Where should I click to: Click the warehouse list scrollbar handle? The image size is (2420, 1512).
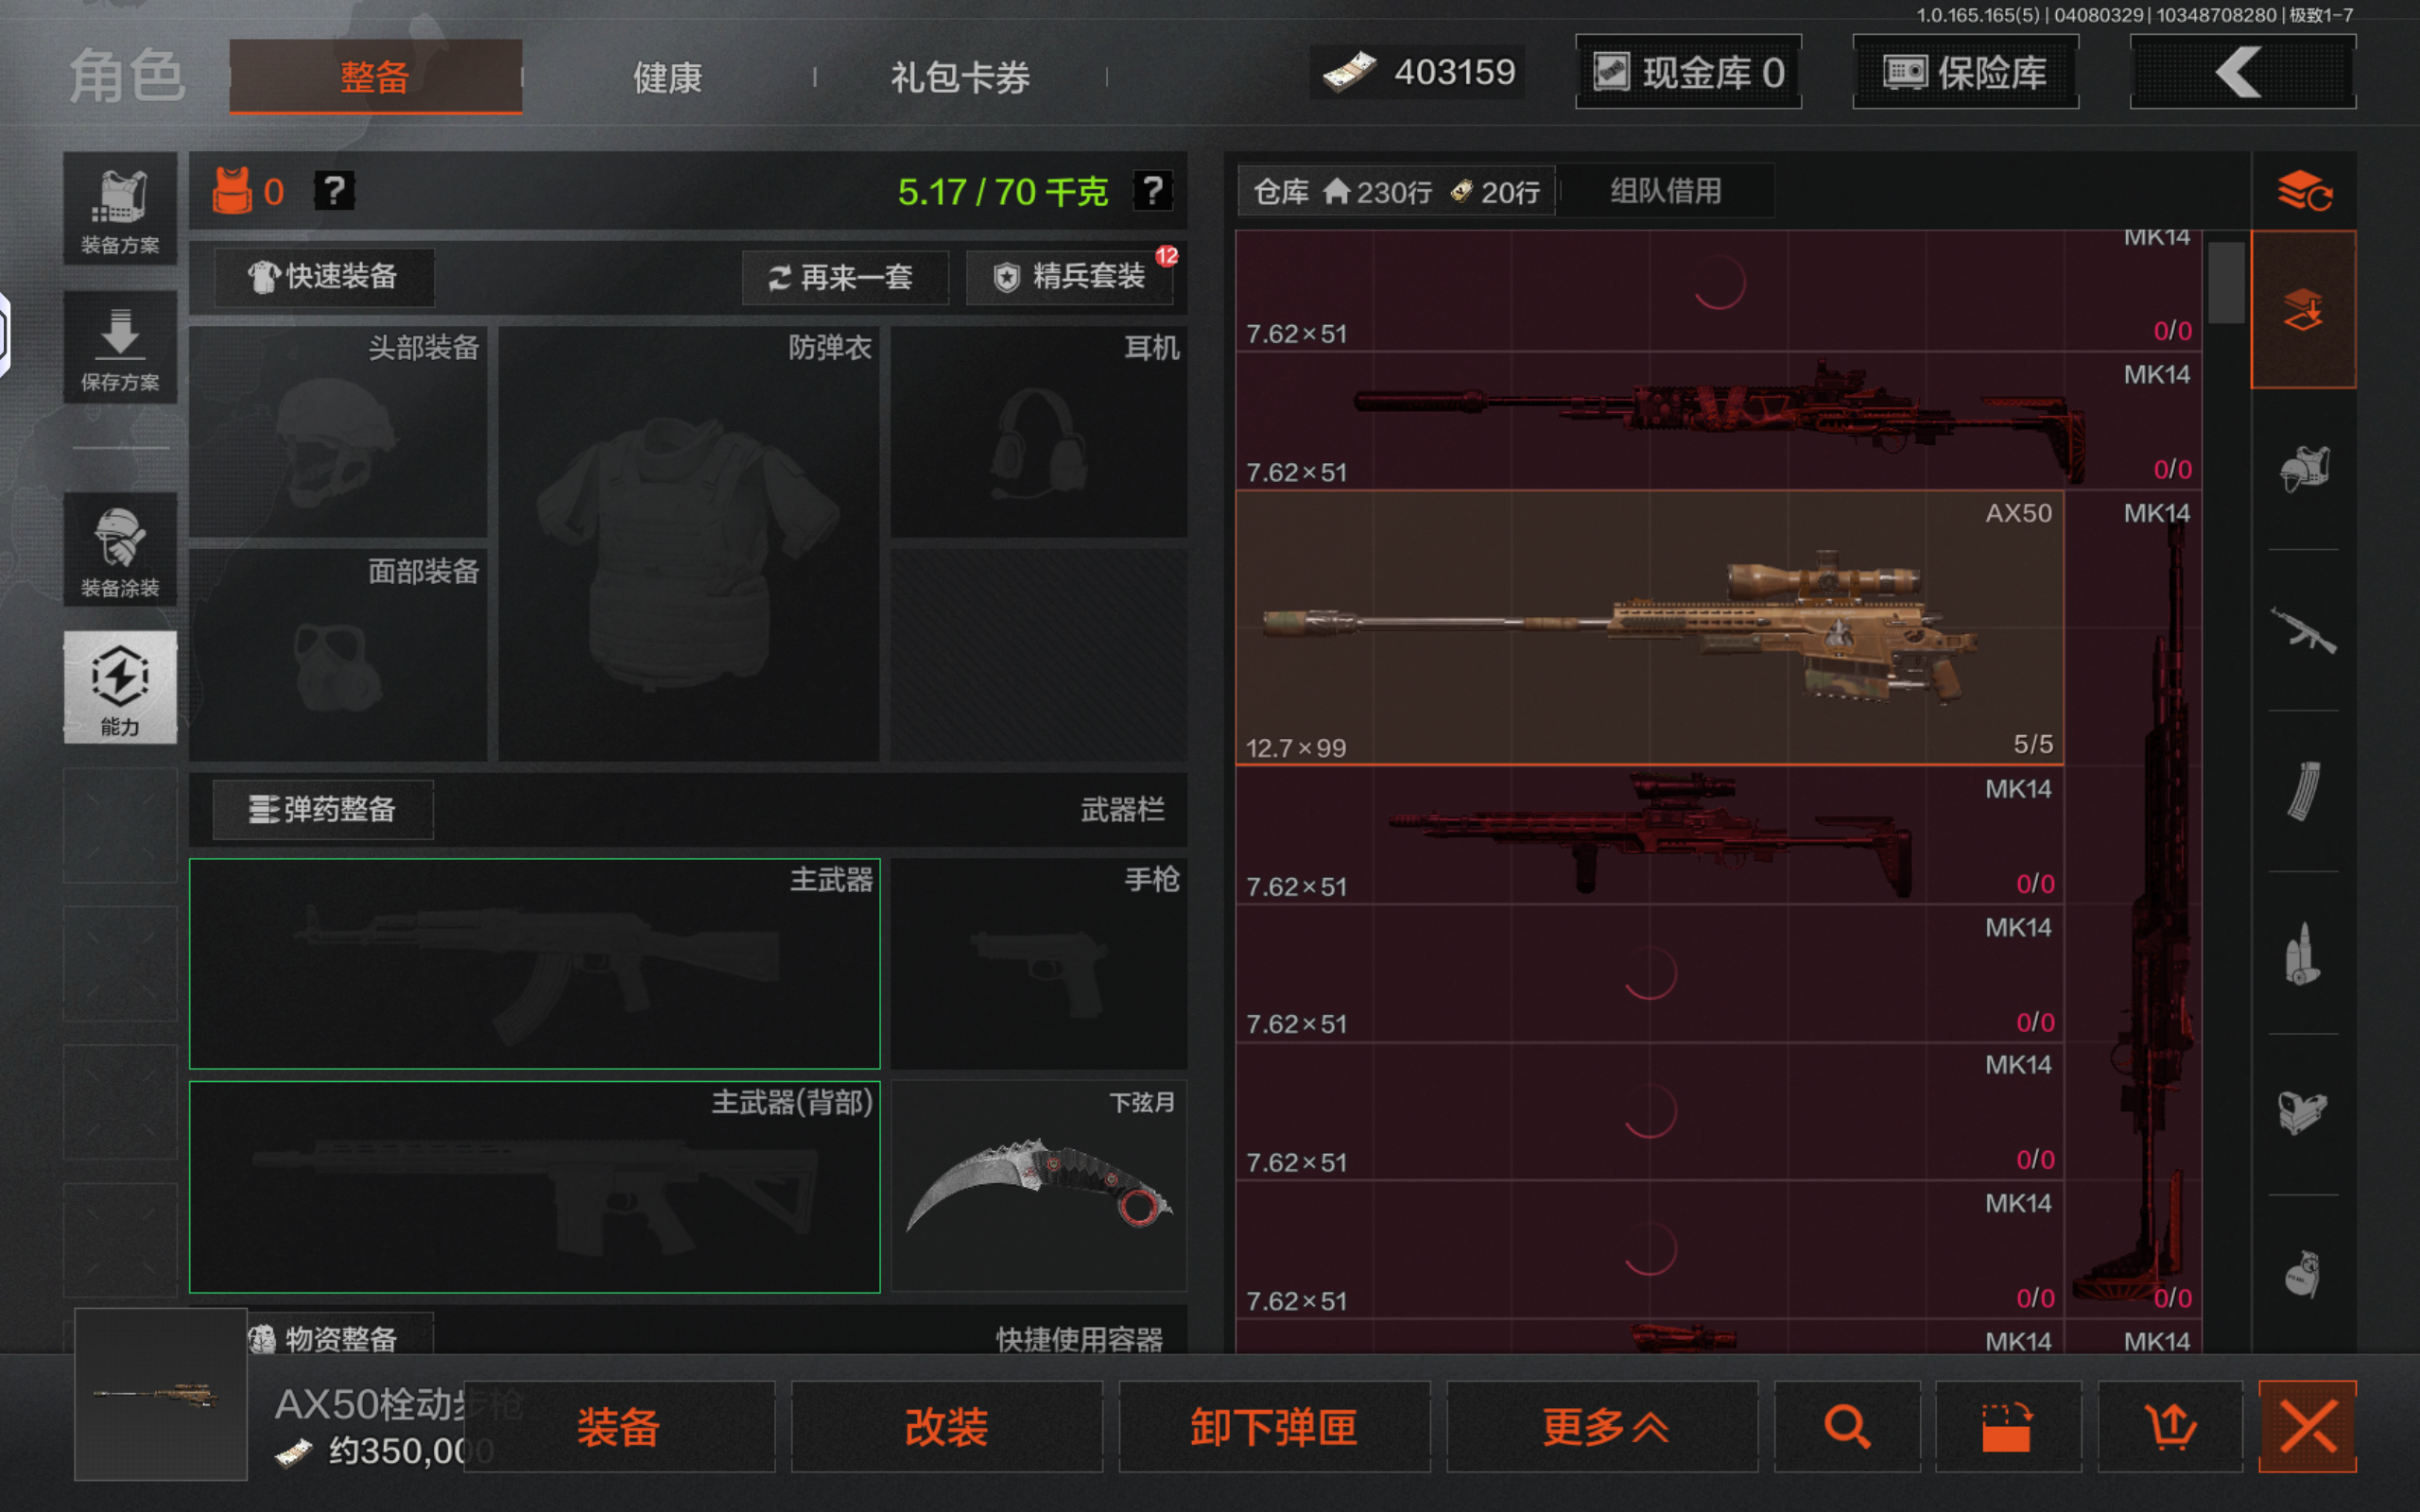[x=2225, y=282]
